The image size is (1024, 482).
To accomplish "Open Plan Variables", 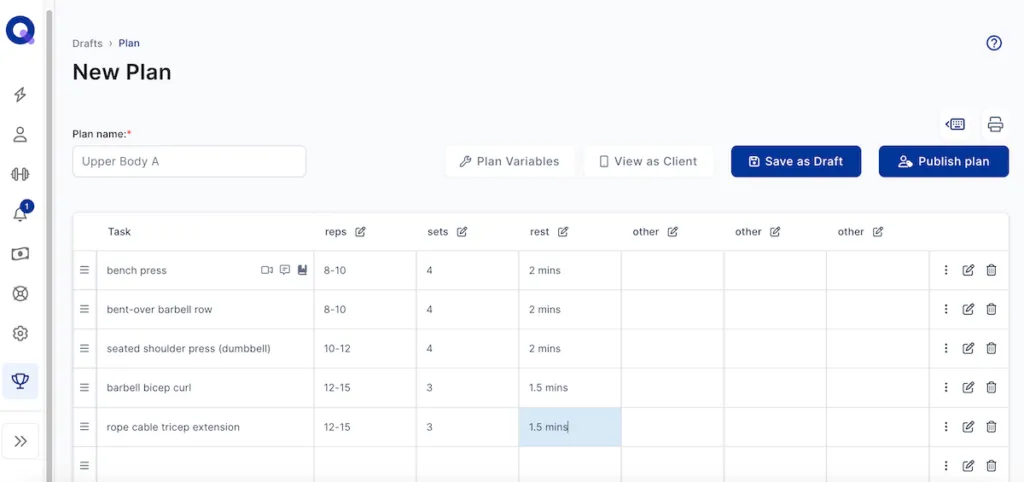I will click(509, 161).
